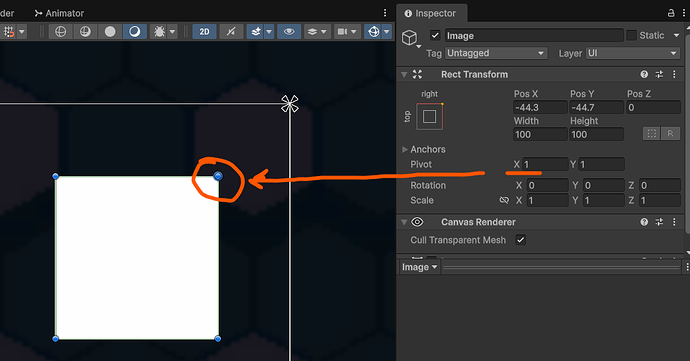The image size is (690, 361).
Task: Open the grid snapping options dropdown arrow
Action: [22, 32]
